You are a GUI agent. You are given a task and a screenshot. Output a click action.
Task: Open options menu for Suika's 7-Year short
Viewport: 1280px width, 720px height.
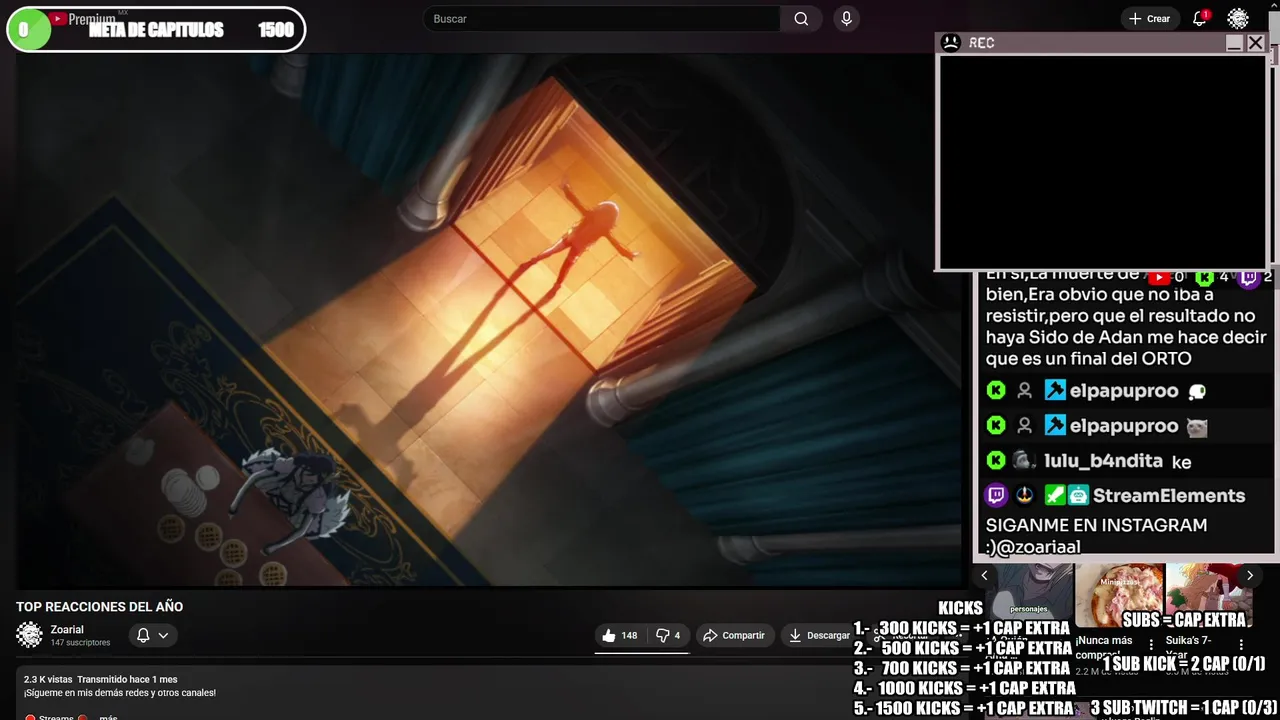pos(1241,645)
